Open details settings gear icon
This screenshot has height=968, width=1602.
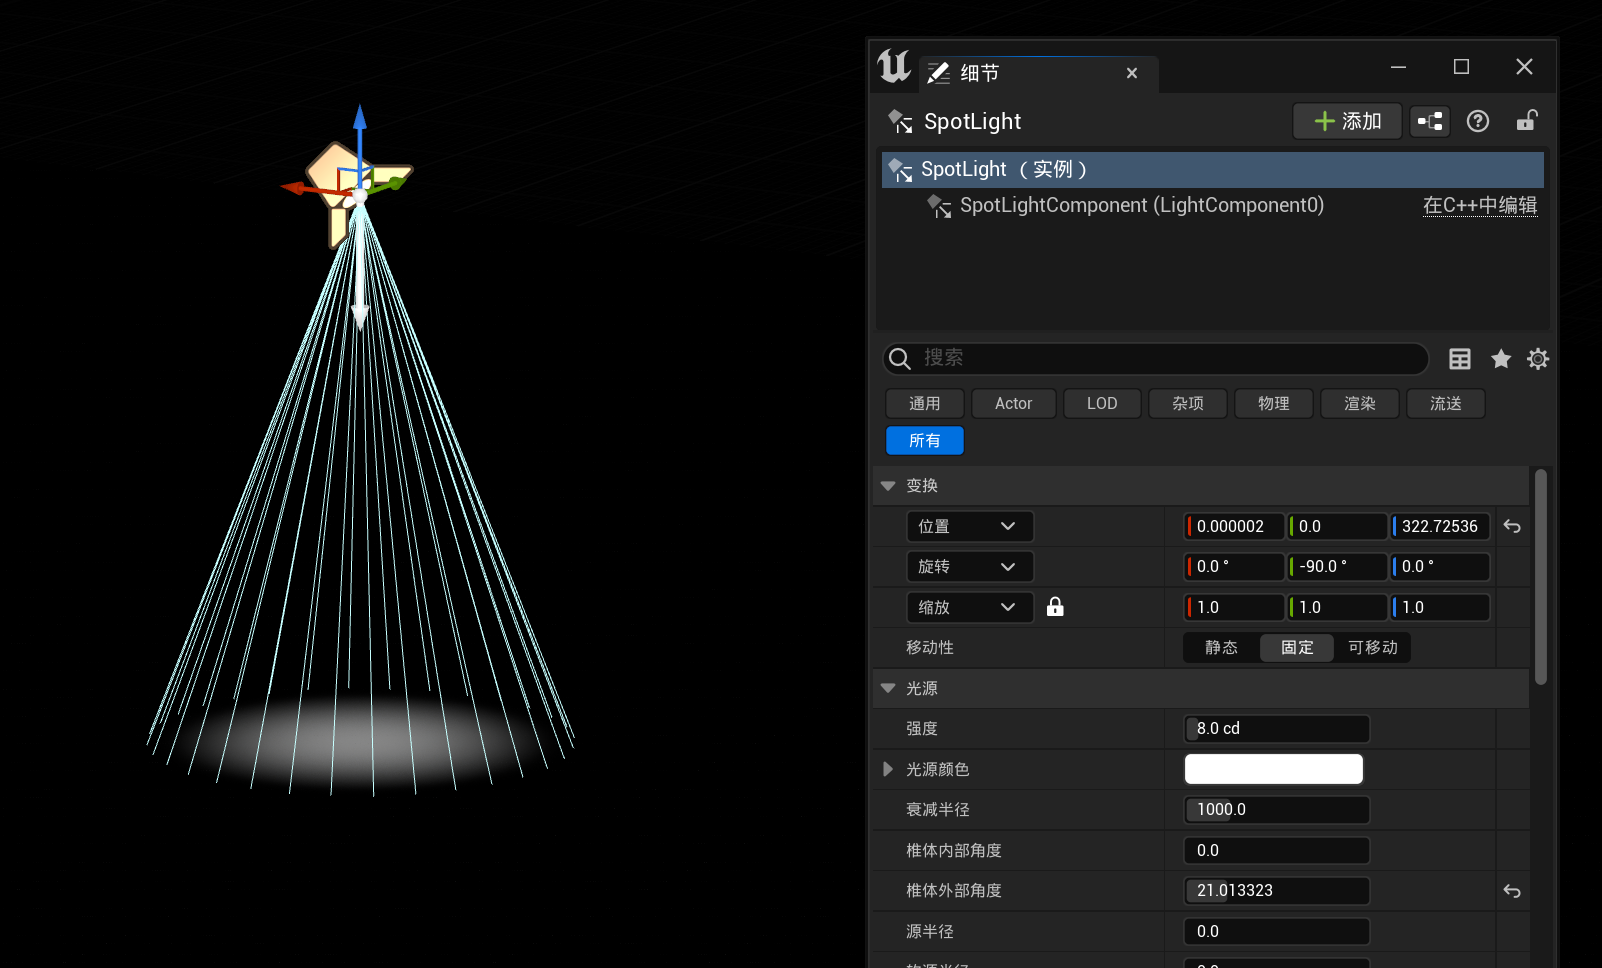[1538, 359]
